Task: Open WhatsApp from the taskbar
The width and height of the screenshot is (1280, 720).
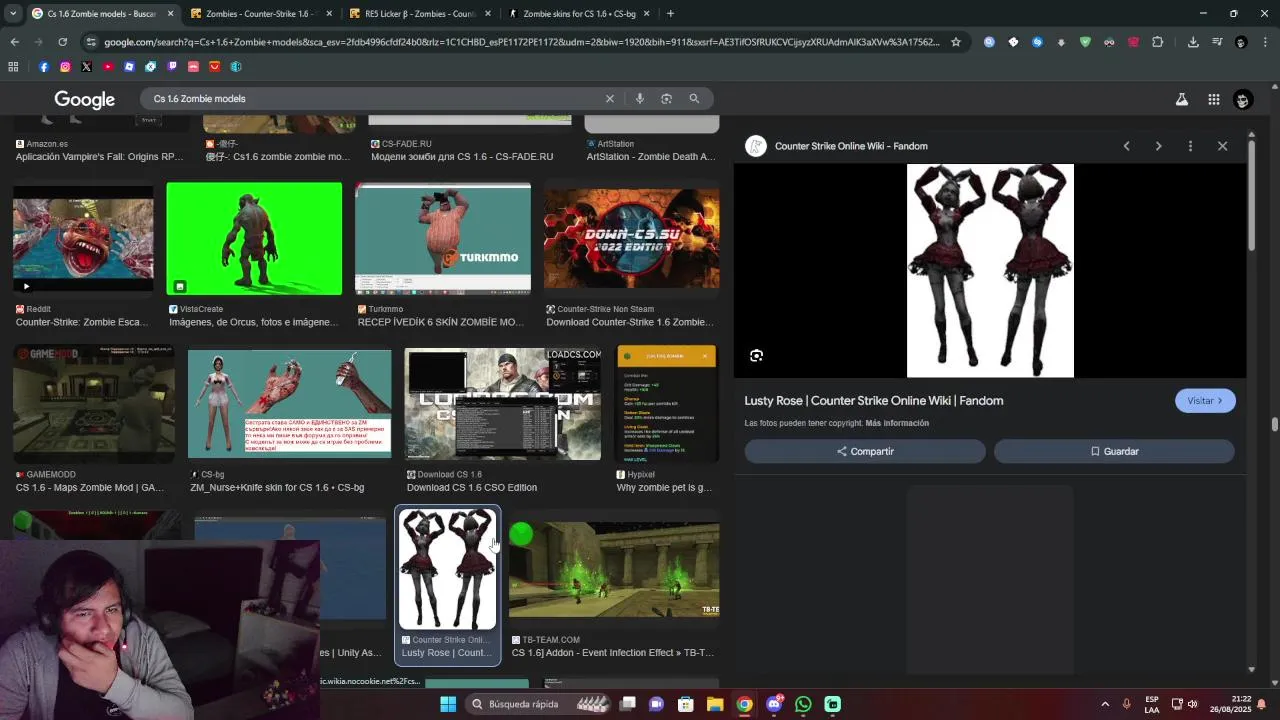Action: click(803, 704)
